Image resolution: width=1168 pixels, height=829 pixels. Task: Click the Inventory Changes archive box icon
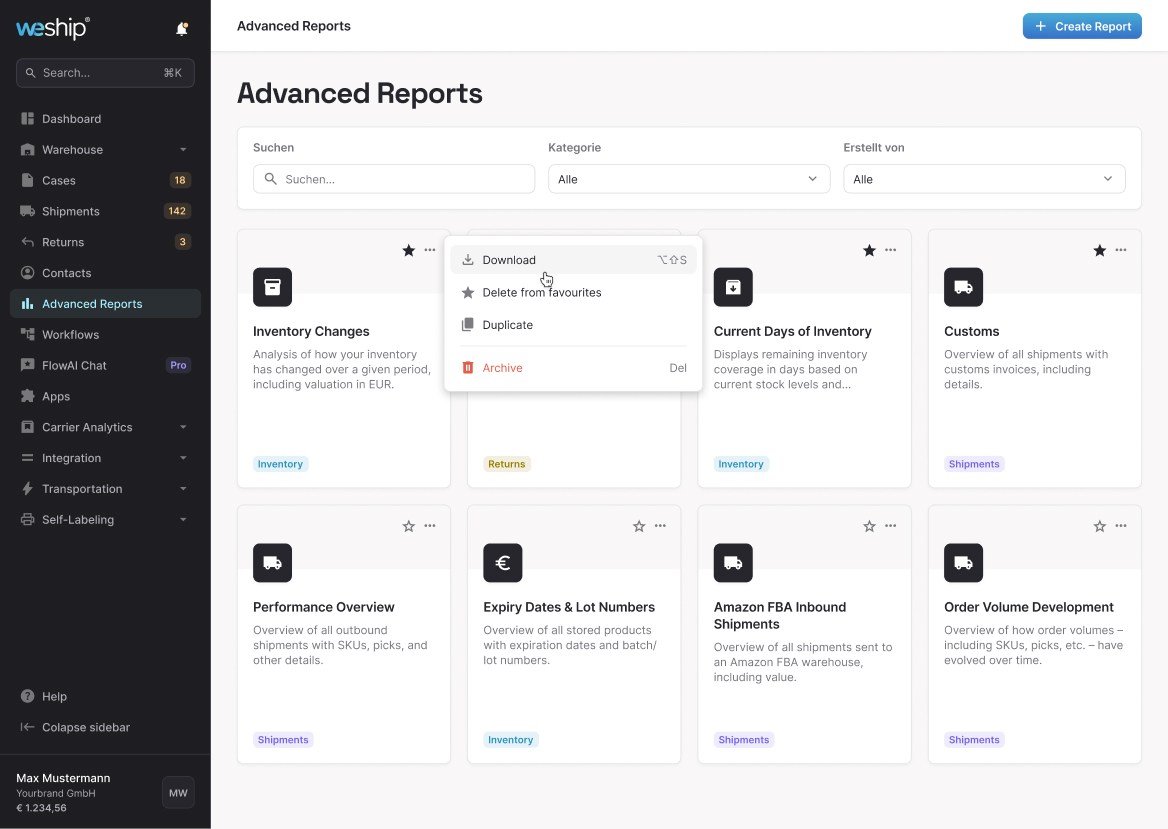coord(272,287)
